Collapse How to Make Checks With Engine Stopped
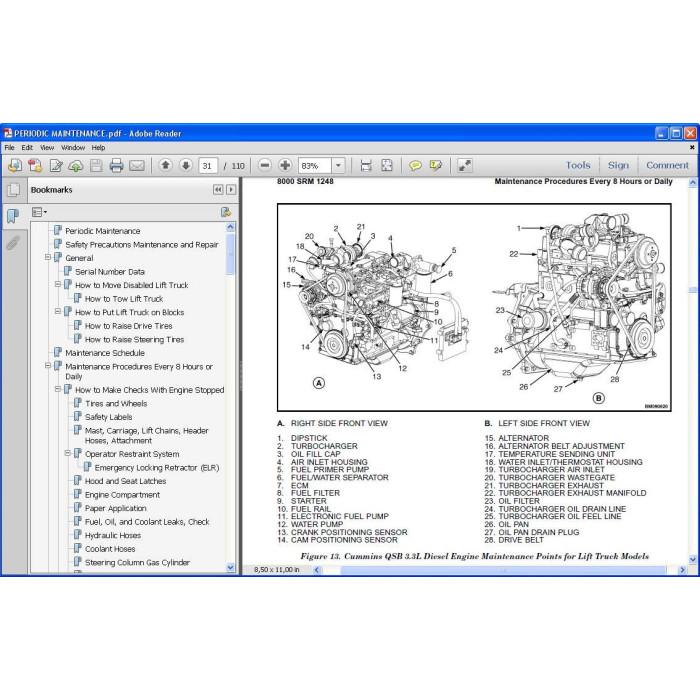The height and width of the screenshot is (700, 700). tap(58, 389)
